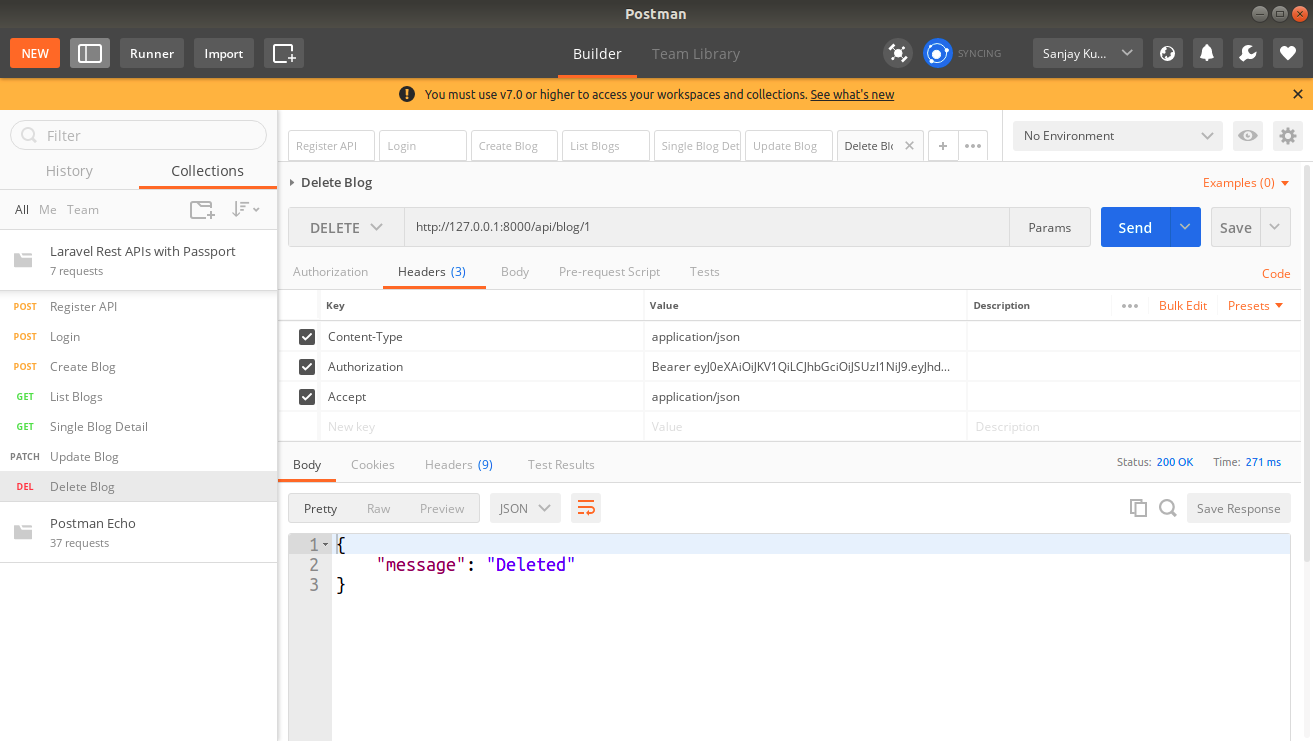This screenshot has width=1313, height=741.
Task: Open the collection sort options
Action: [246, 209]
